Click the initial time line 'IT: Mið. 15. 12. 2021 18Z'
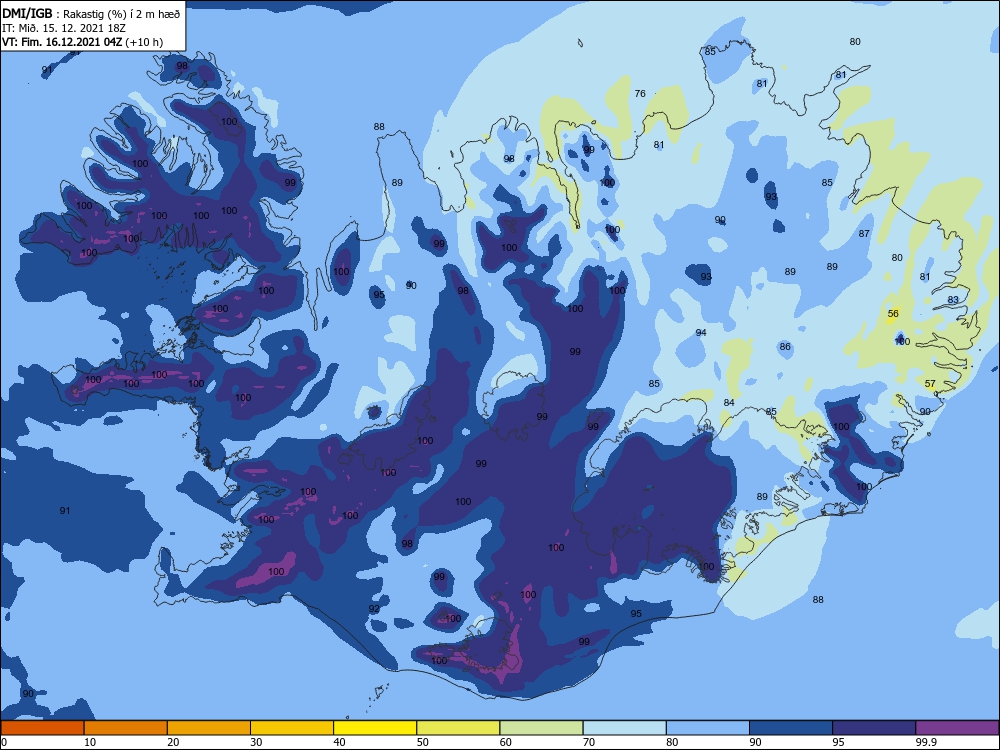 [x=64, y=29]
